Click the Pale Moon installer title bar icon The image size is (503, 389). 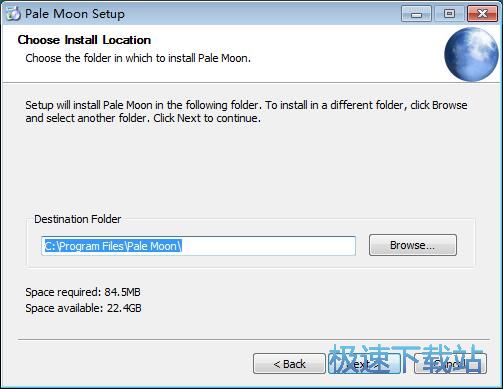point(13,14)
